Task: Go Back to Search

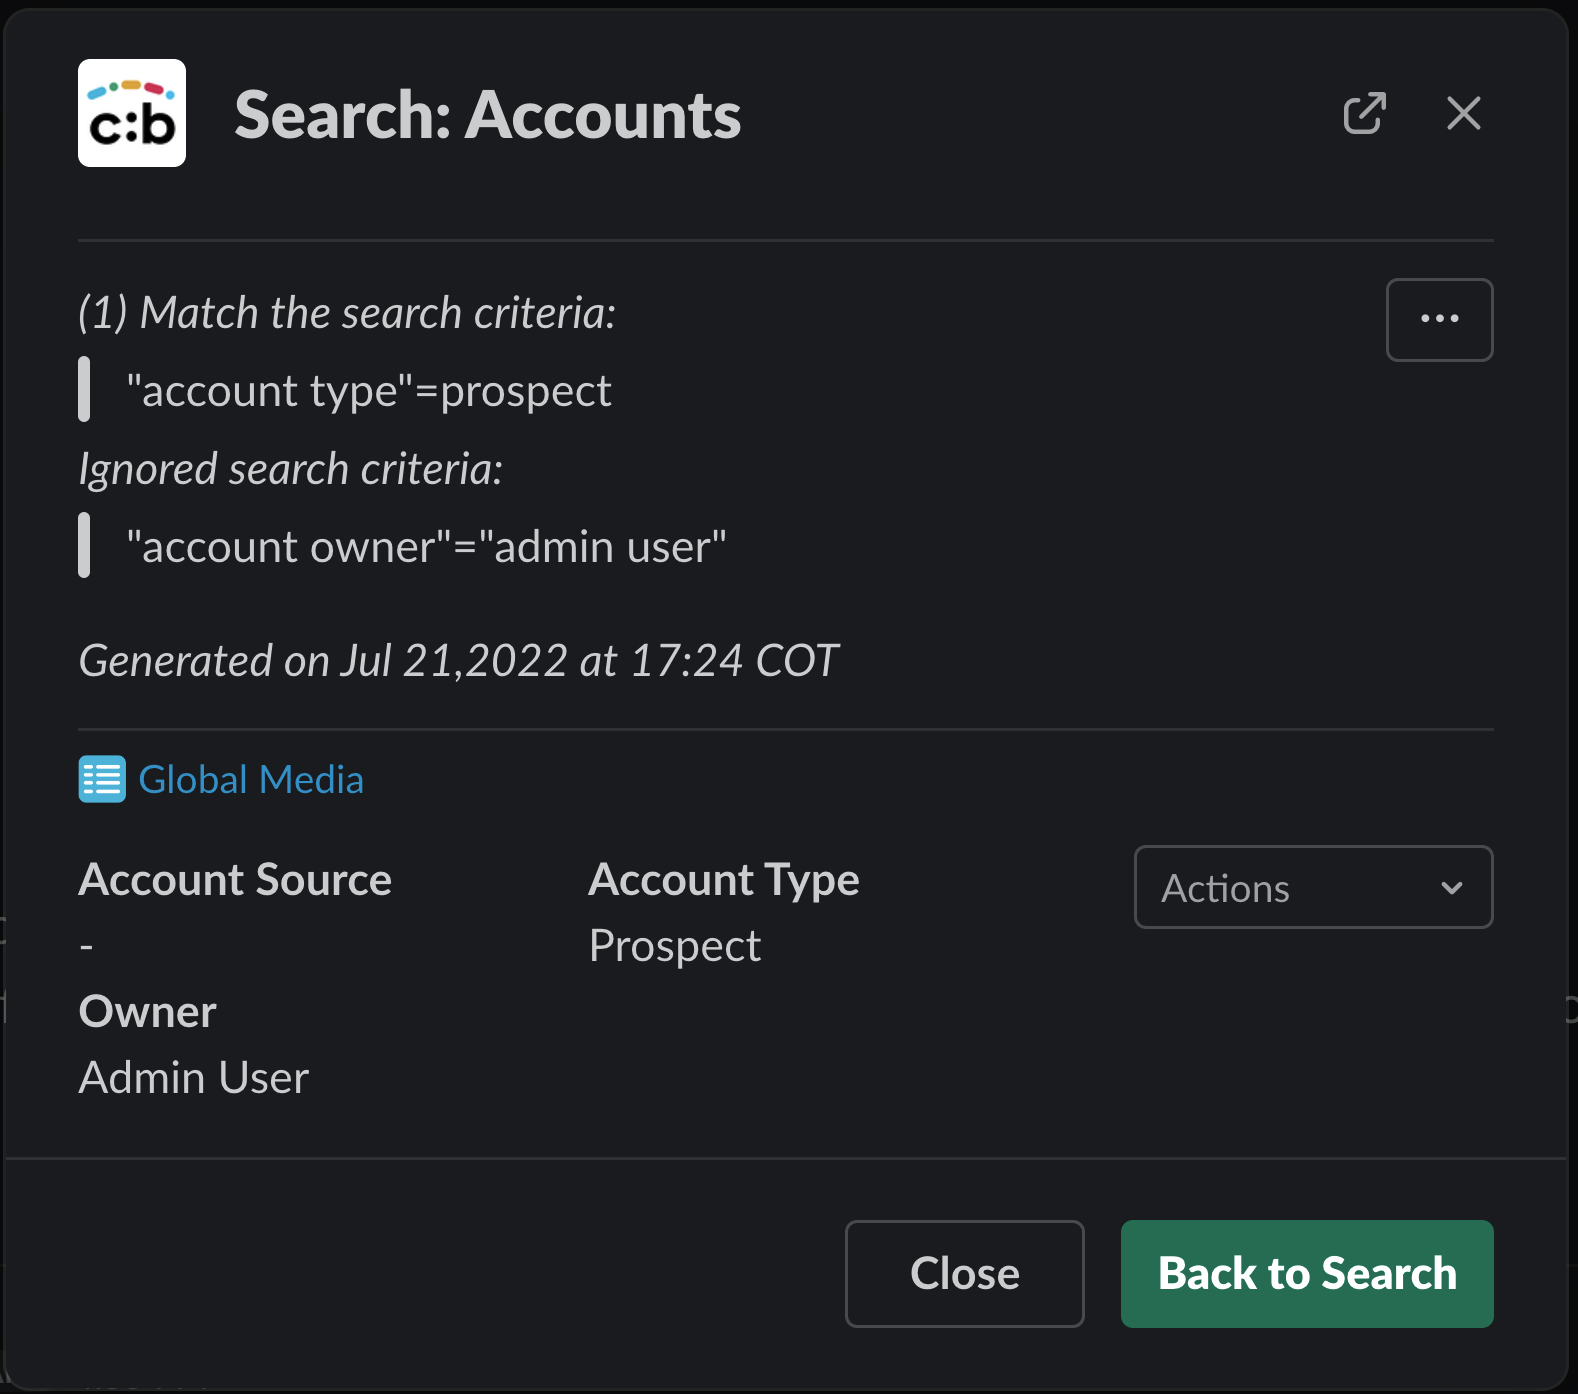Action: [1306, 1274]
